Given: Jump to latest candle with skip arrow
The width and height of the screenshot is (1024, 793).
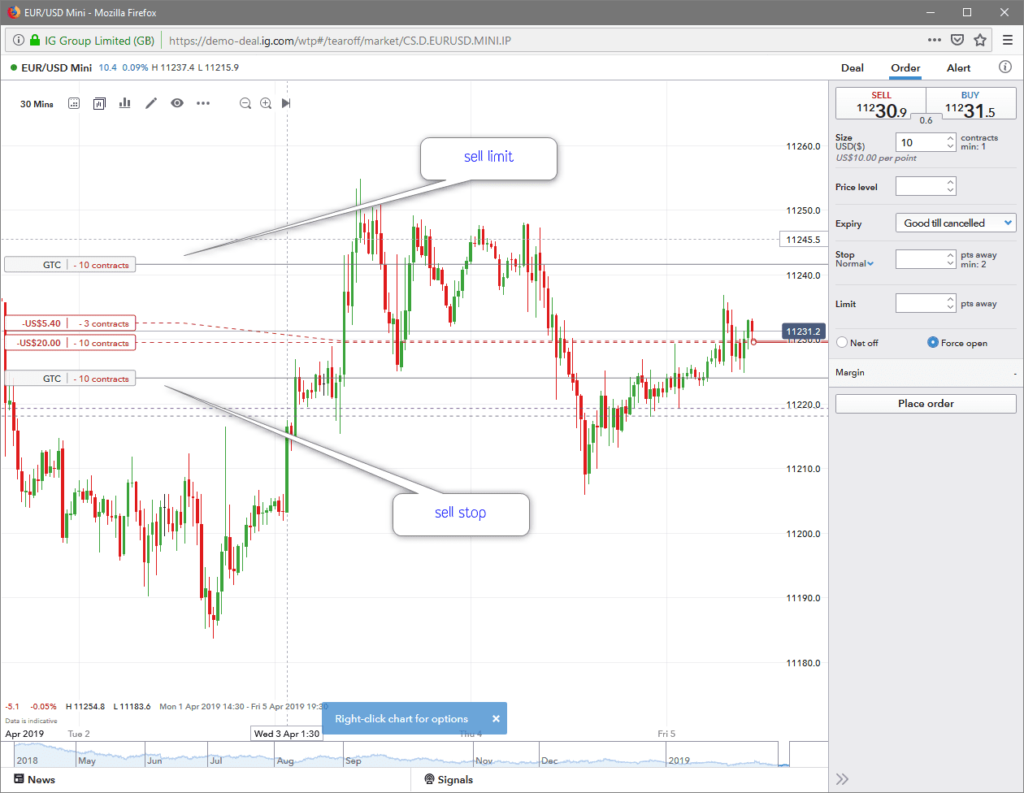Looking at the screenshot, I should coord(286,103).
